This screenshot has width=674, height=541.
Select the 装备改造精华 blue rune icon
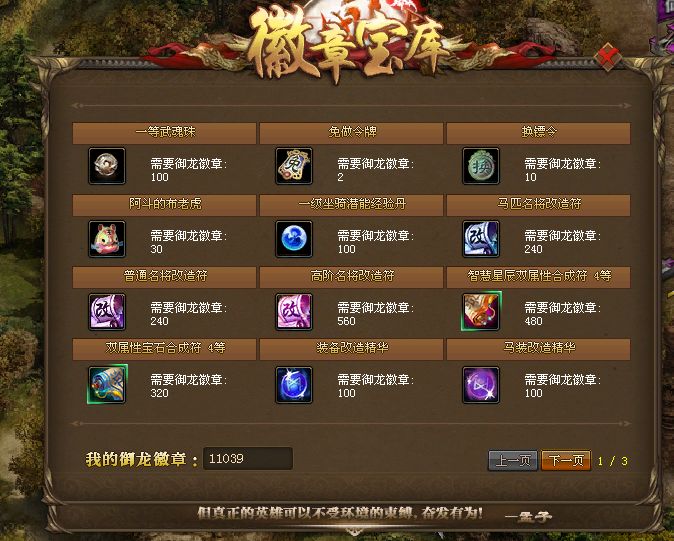click(294, 385)
